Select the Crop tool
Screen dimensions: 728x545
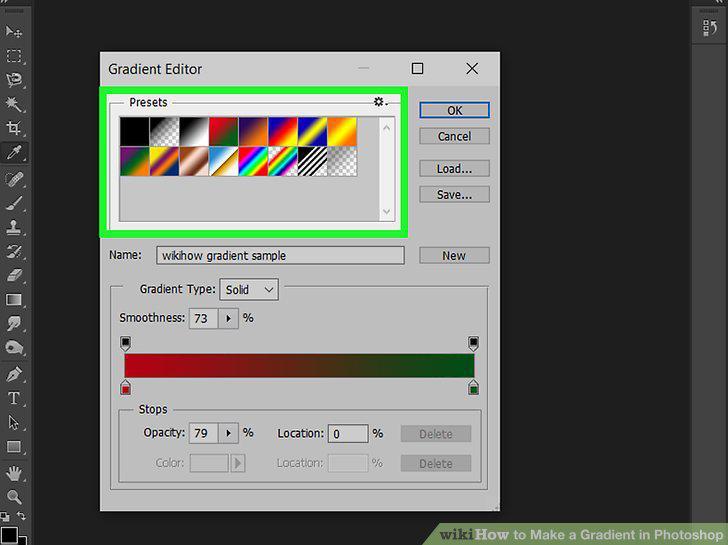[13, 128]
